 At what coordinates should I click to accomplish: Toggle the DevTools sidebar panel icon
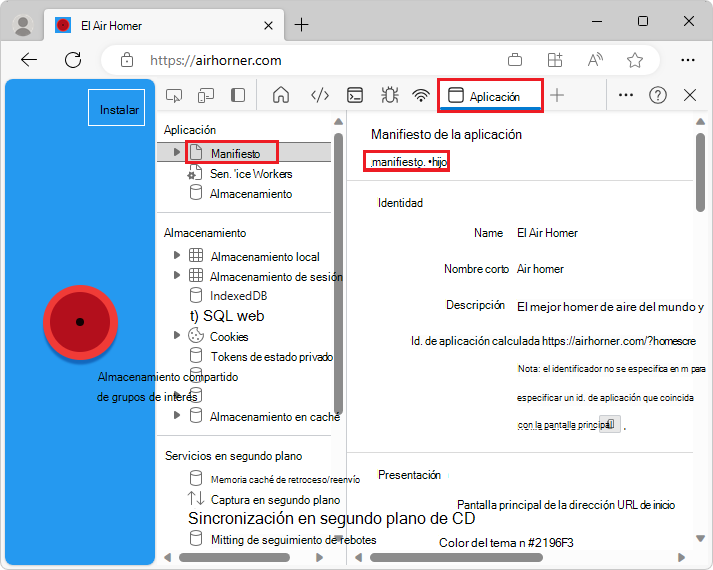pyautogui.click(x=238, y=95)
